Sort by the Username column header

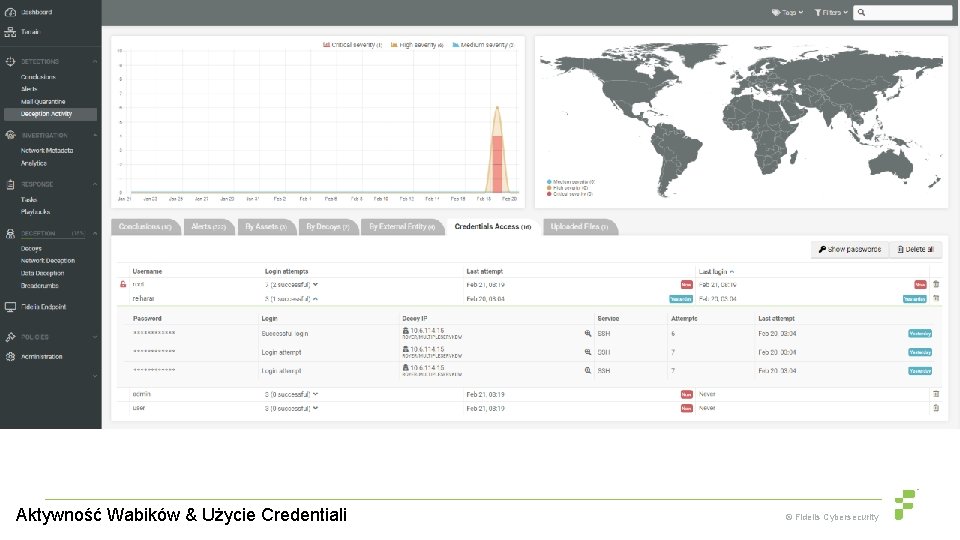point(148,271)
